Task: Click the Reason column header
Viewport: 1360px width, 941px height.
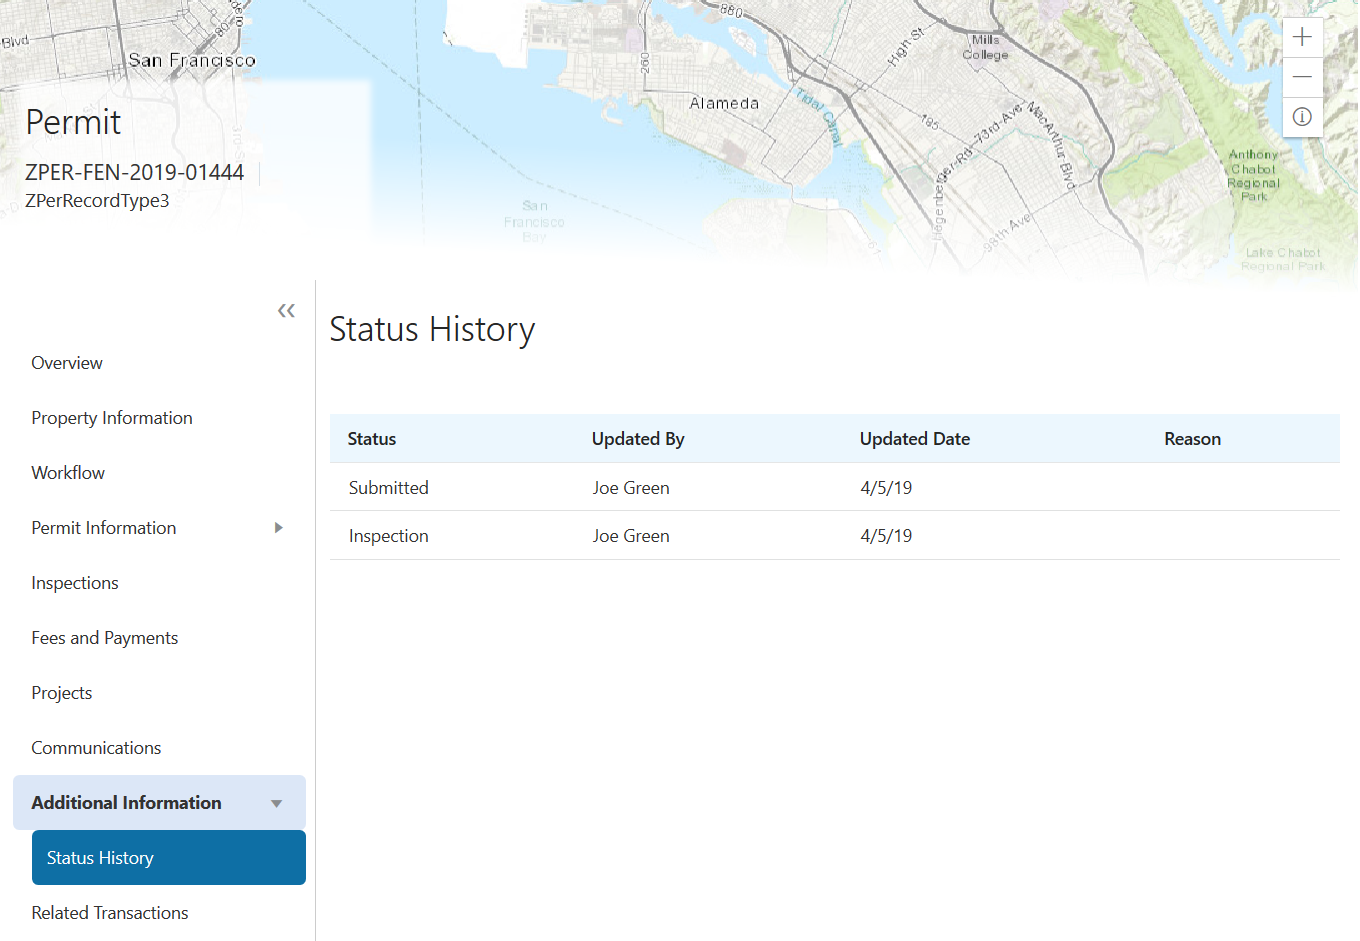Action: click(x=1192, y=439)
